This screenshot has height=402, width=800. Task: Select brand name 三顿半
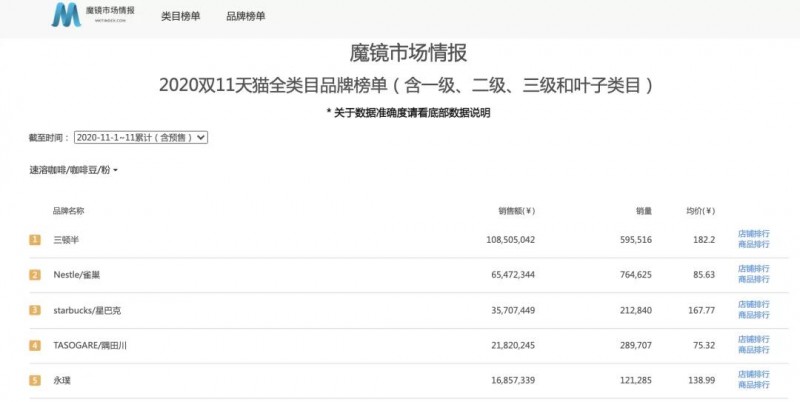[x=66, y=240]
